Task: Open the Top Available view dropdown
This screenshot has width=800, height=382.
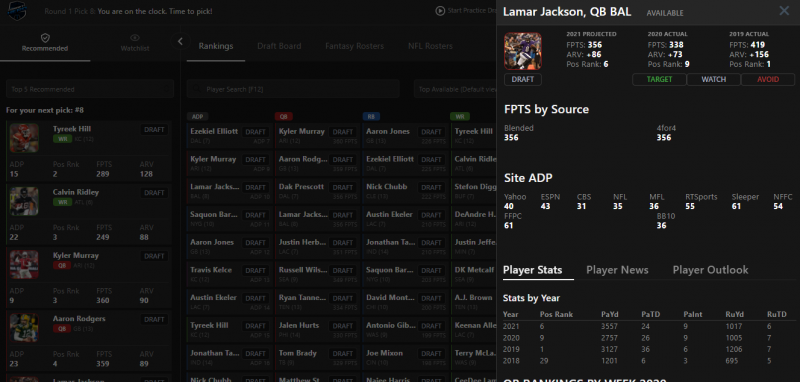Action: click(455, 89)
